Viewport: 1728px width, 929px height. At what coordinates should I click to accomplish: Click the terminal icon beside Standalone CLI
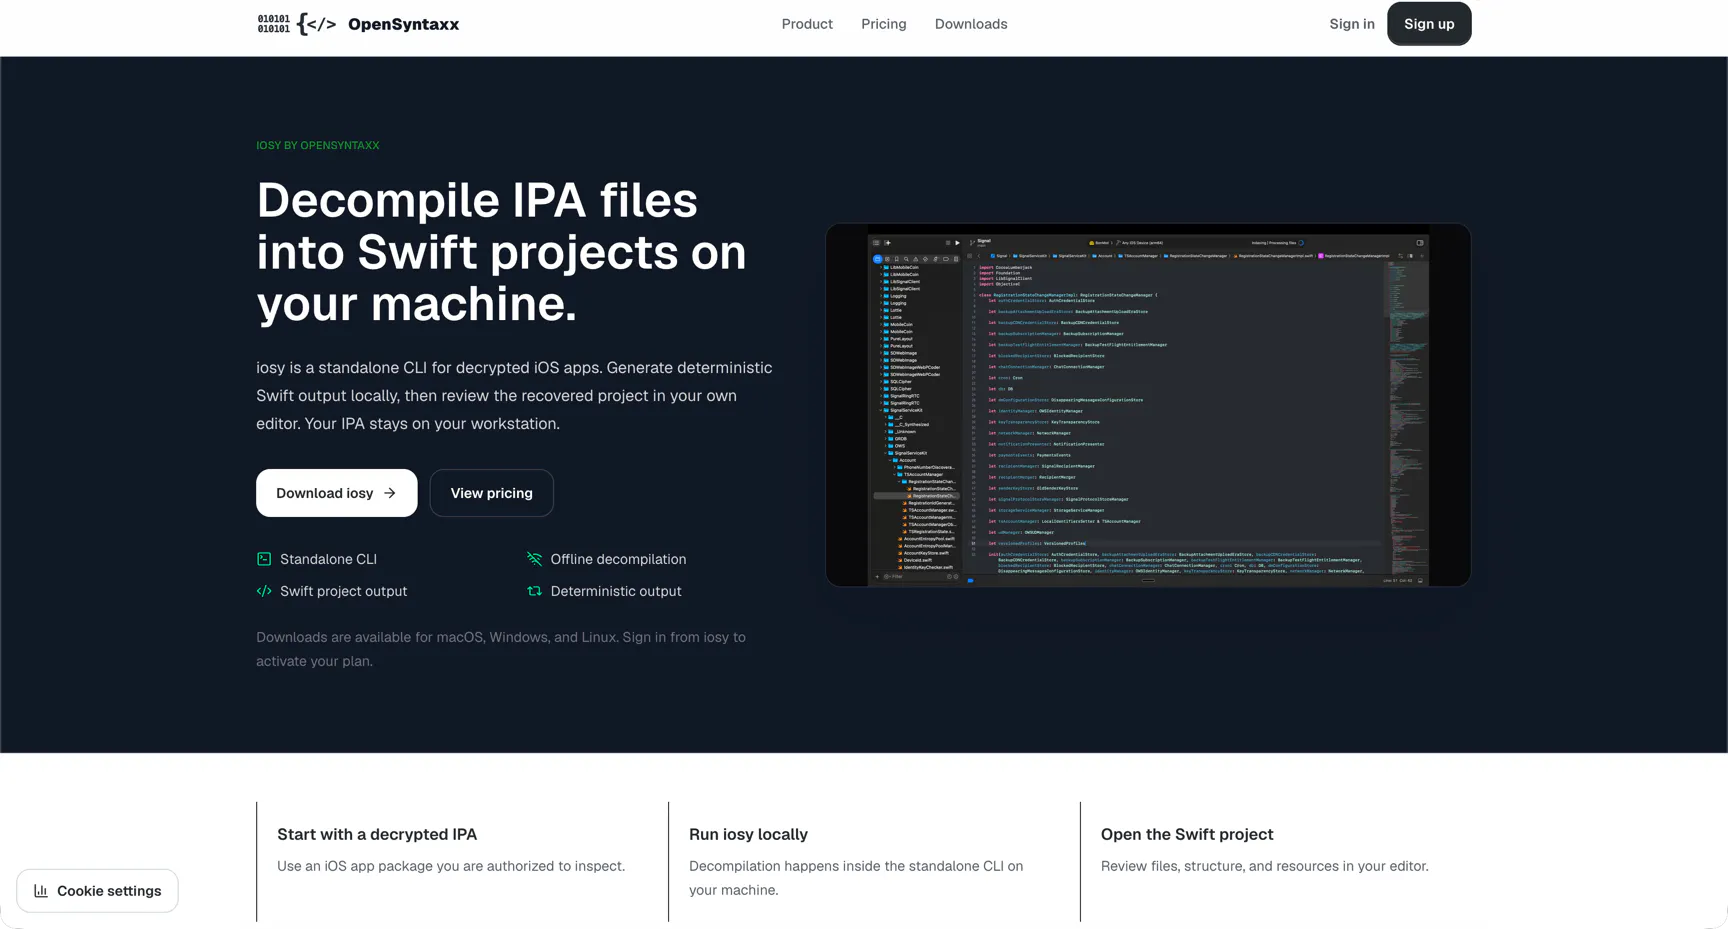tap(264, 559)
